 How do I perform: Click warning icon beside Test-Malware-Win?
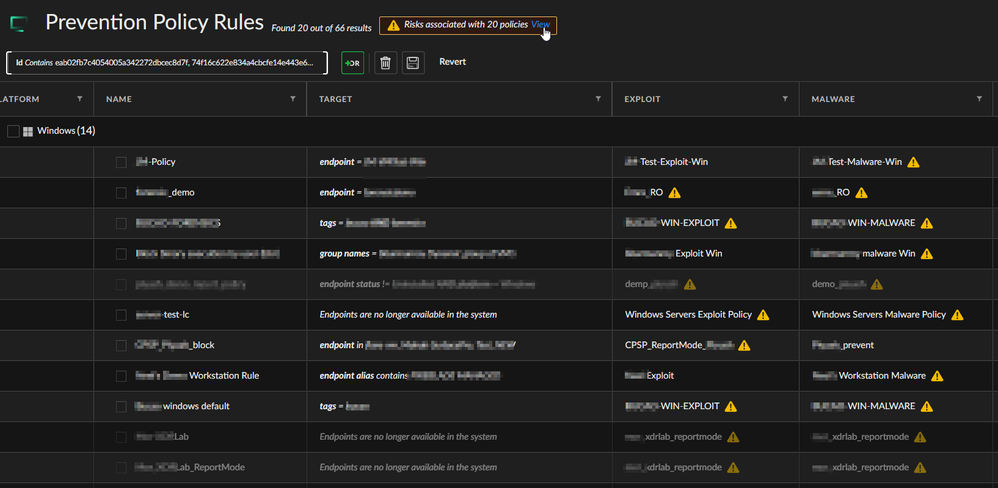(x=913, y=162)
